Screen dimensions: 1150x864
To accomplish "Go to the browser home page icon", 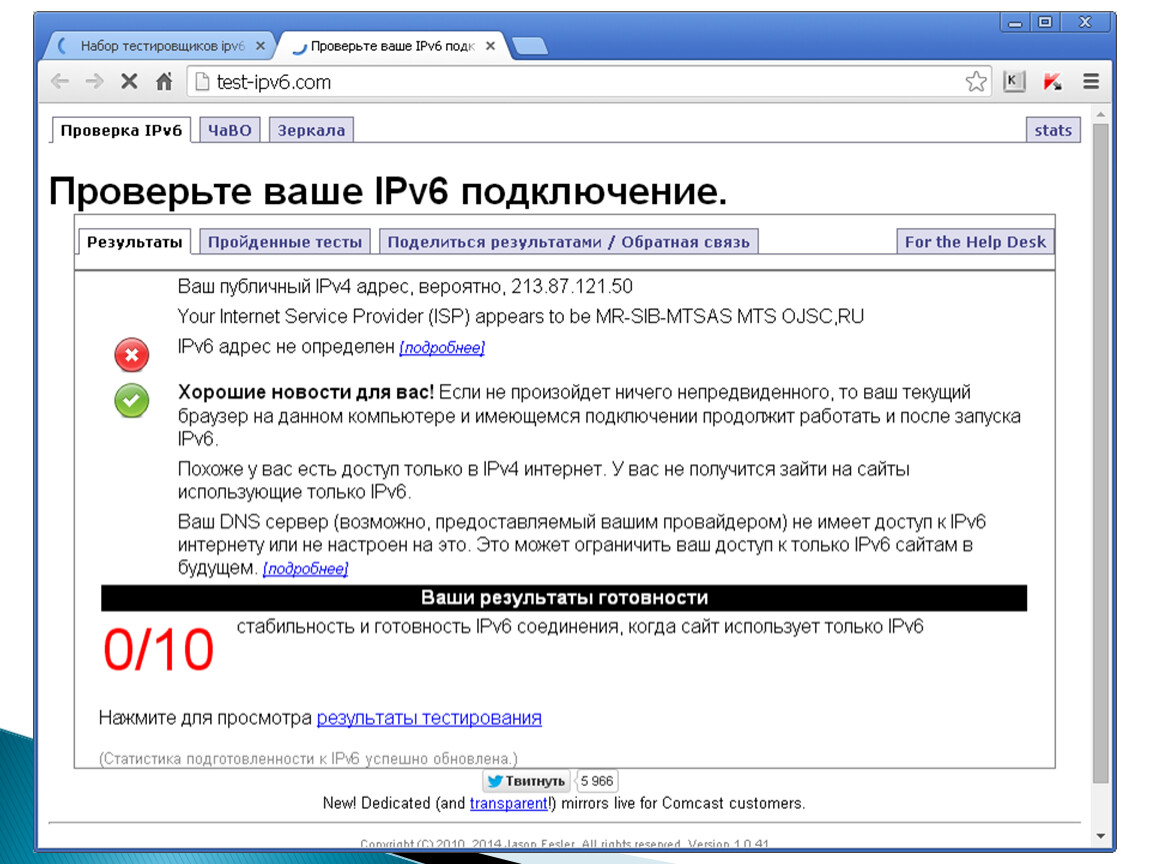I will (164, 82).
